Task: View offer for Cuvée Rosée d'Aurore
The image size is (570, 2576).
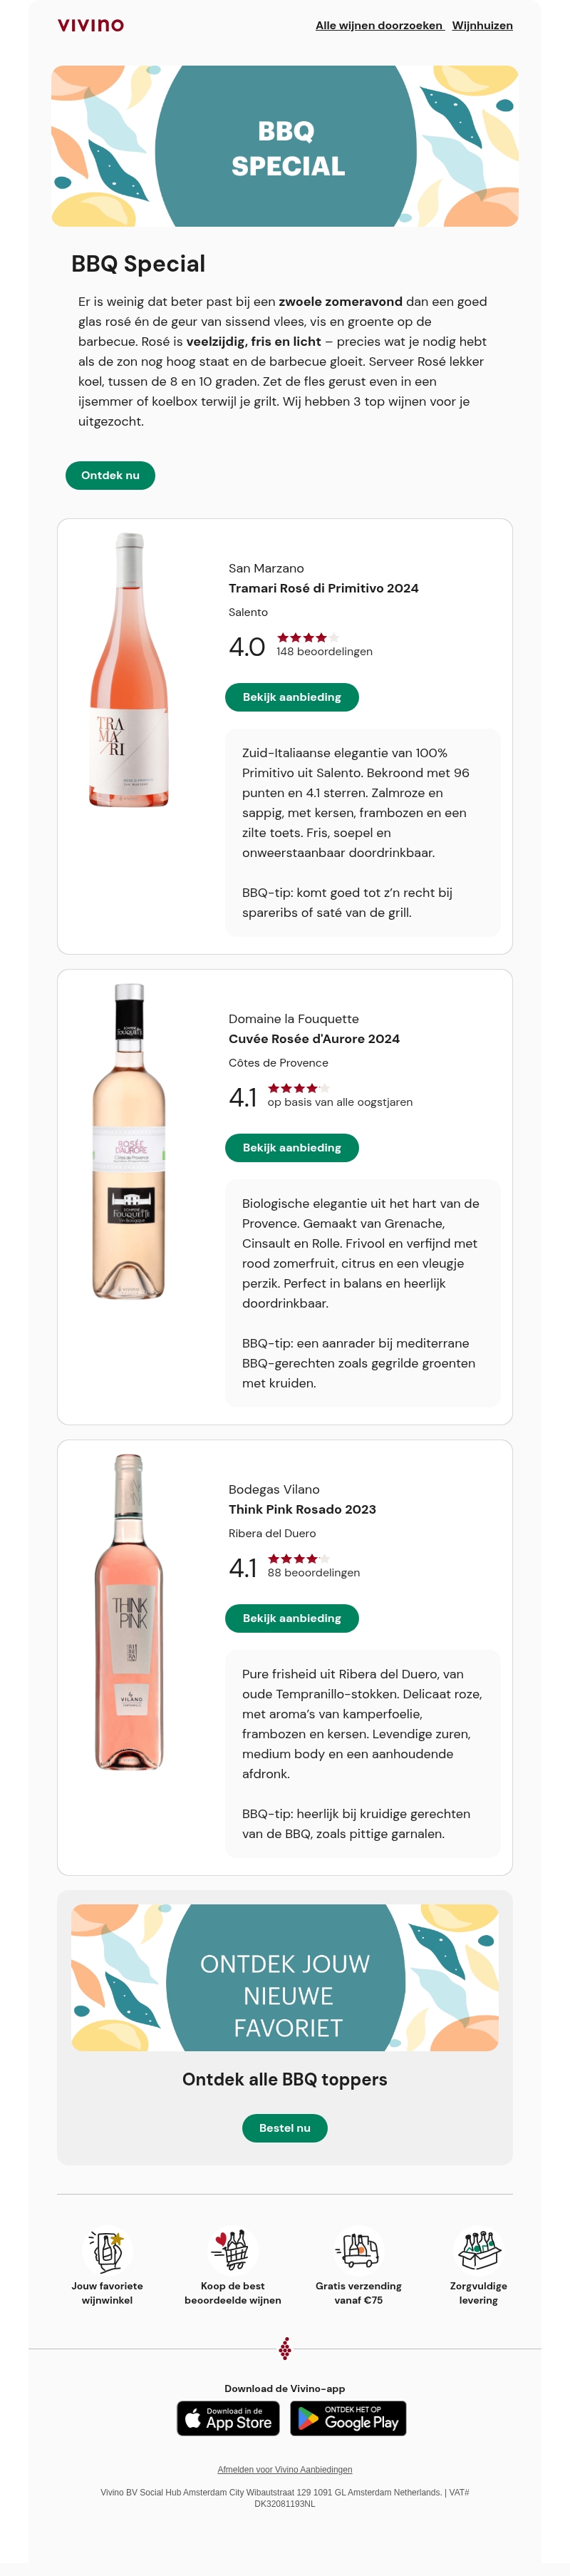Action: tap(292, 1148)
